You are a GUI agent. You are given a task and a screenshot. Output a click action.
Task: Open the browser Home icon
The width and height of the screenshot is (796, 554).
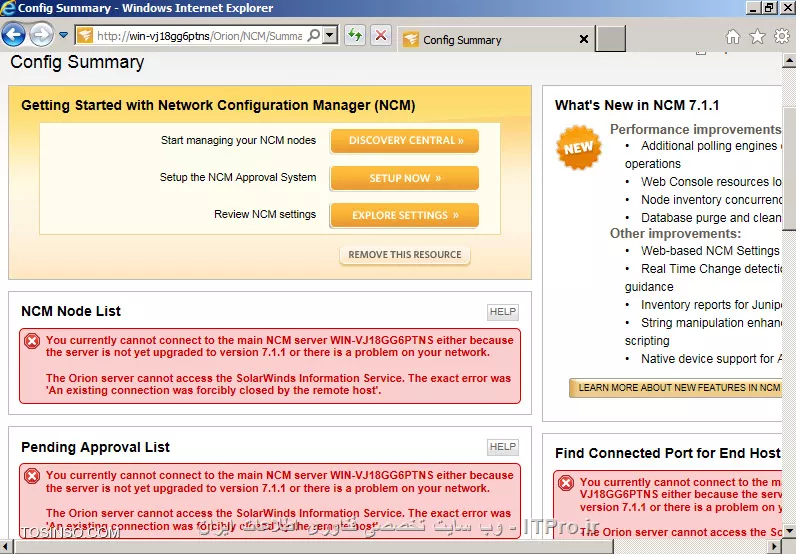(733, 37)
